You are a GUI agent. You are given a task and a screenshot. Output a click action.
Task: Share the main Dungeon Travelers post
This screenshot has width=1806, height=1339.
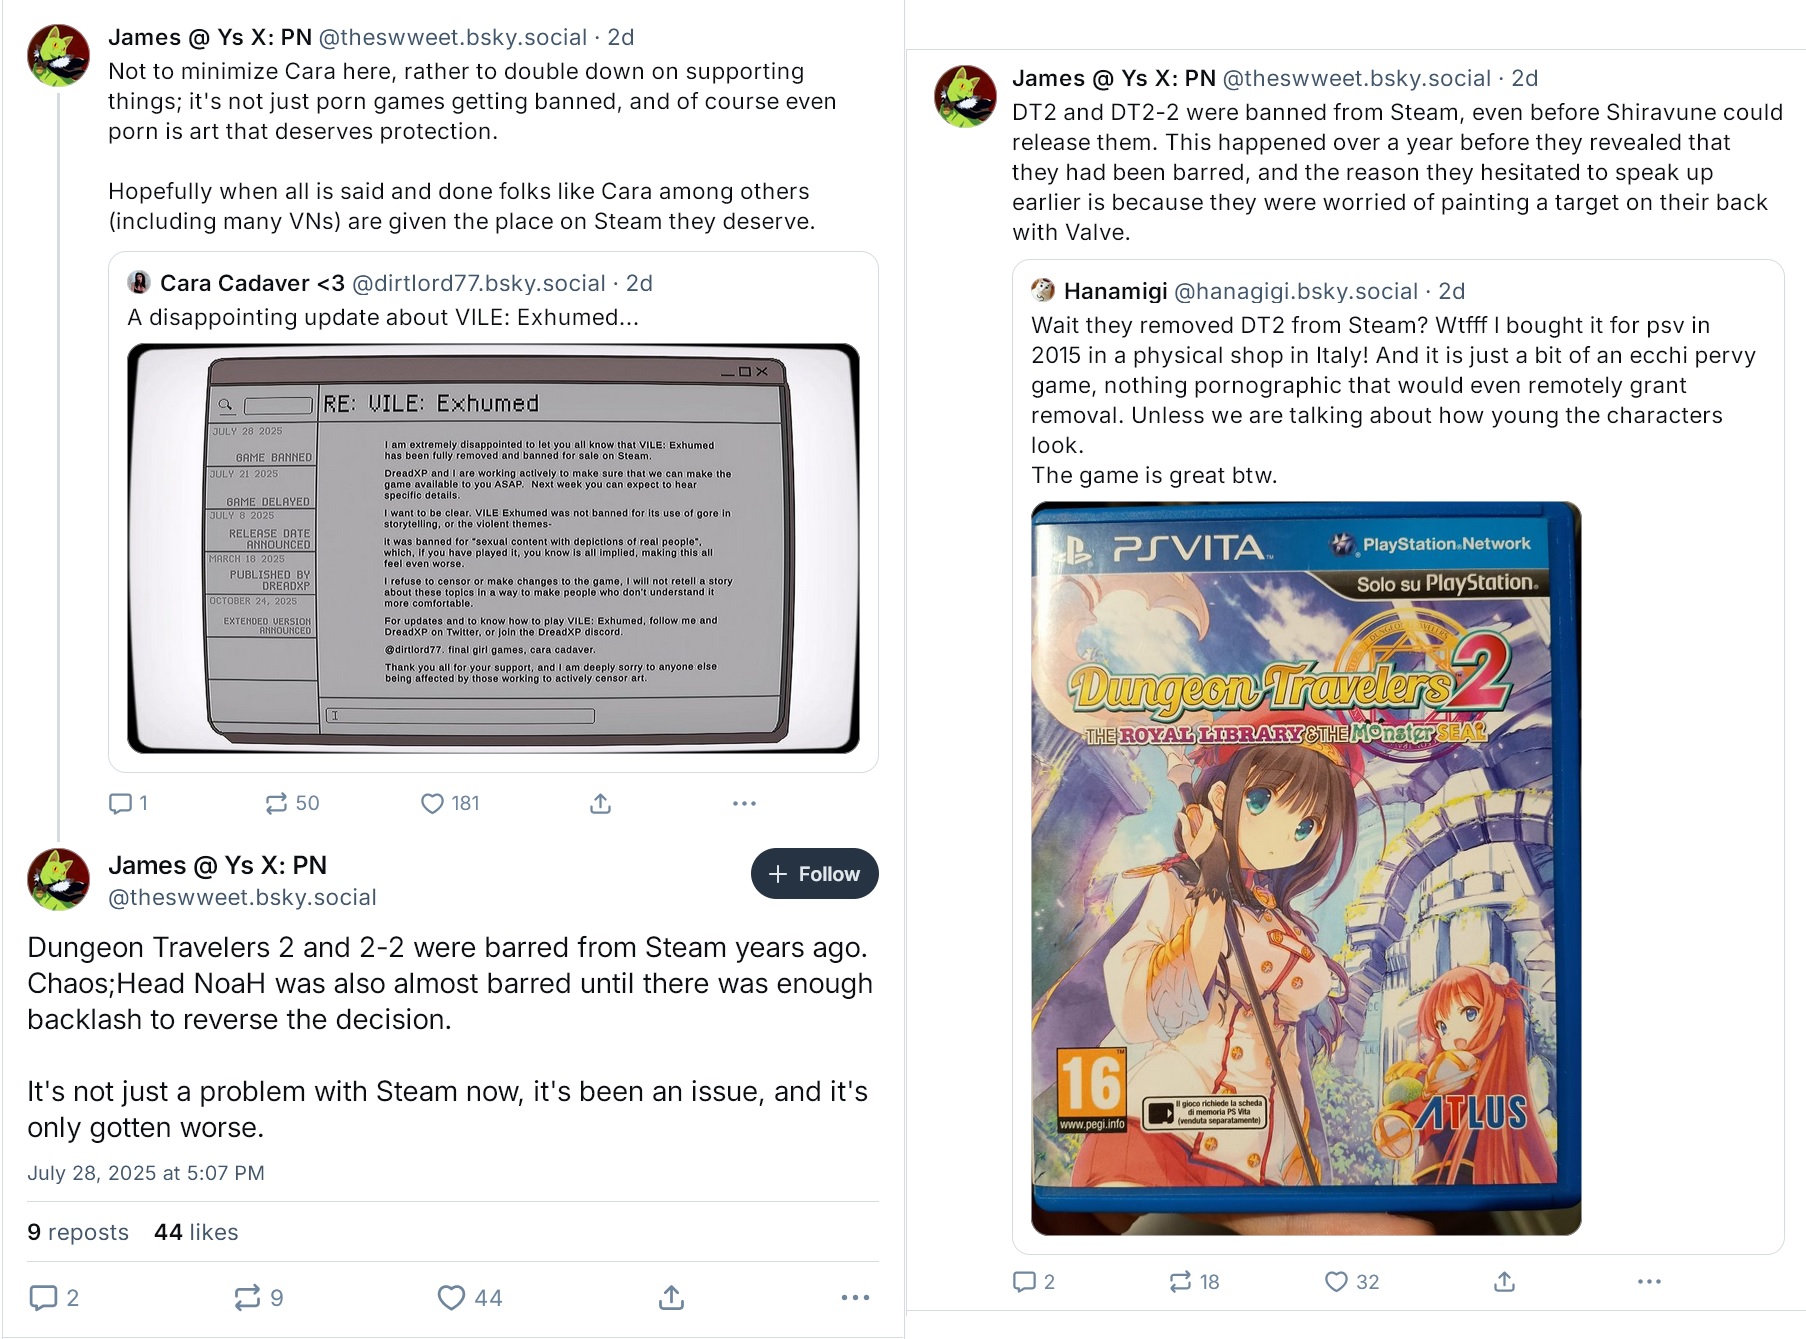672,1297
